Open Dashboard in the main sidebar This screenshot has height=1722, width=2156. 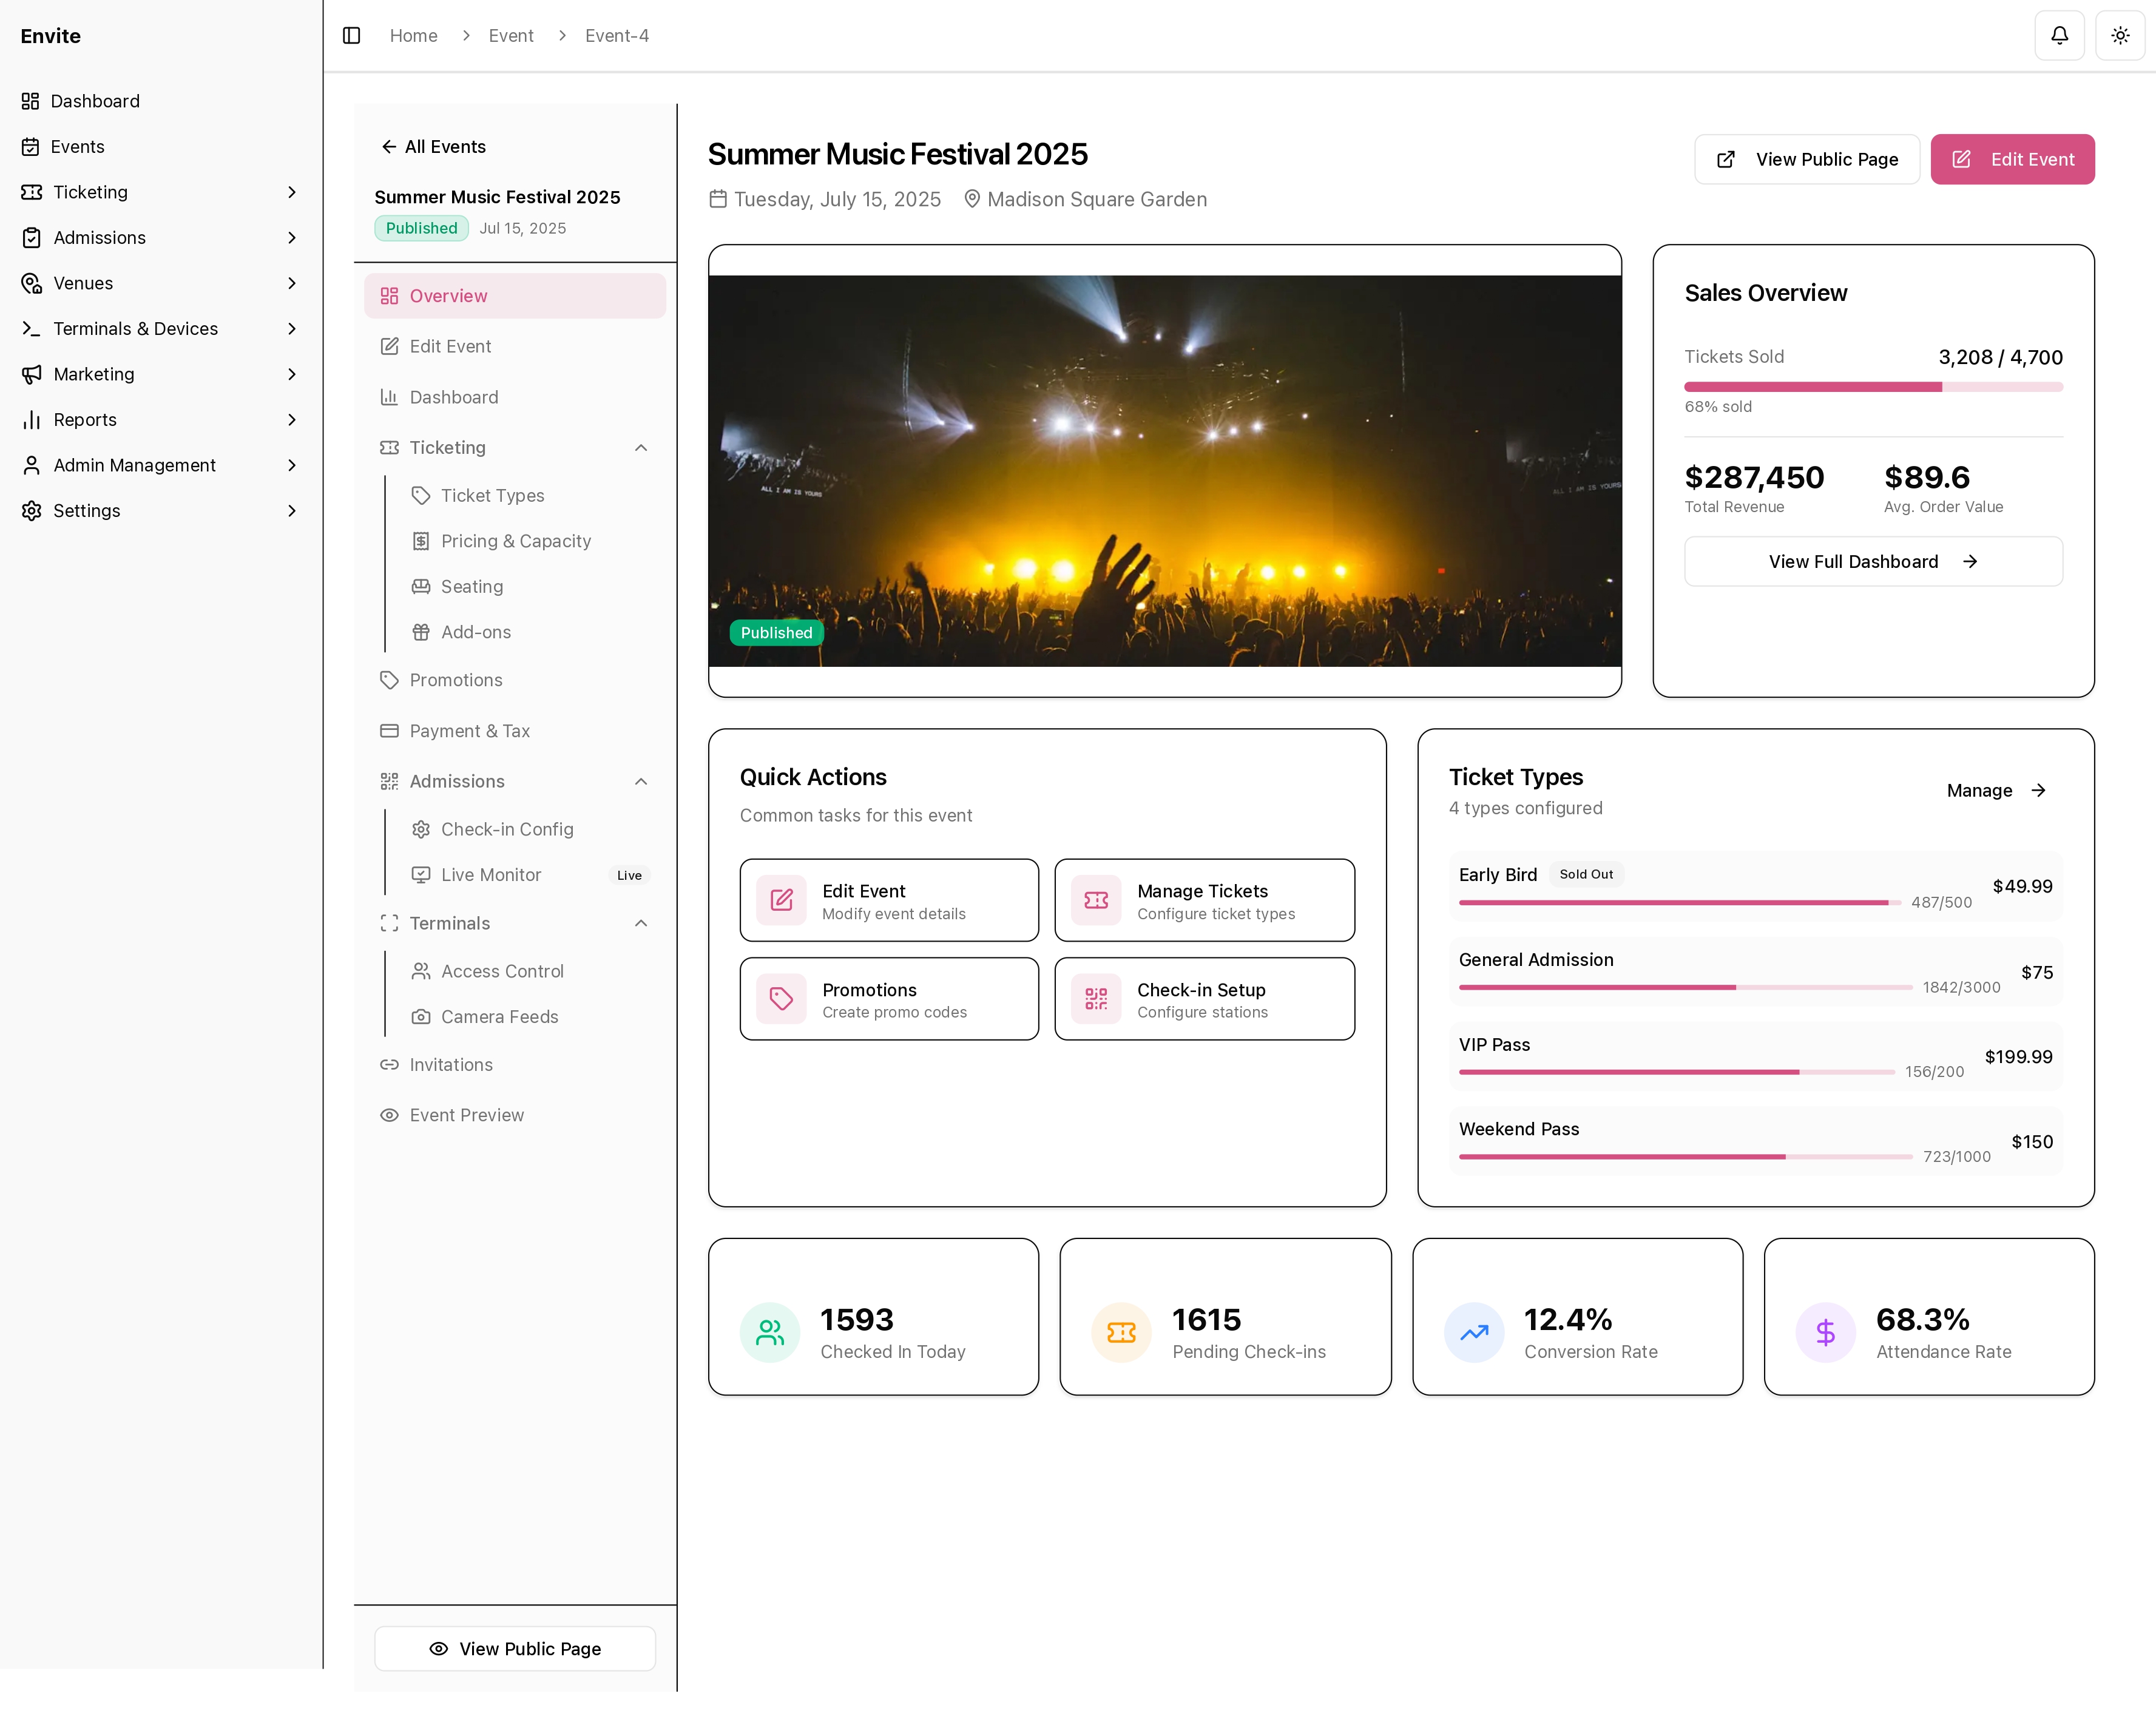point(160,101)
